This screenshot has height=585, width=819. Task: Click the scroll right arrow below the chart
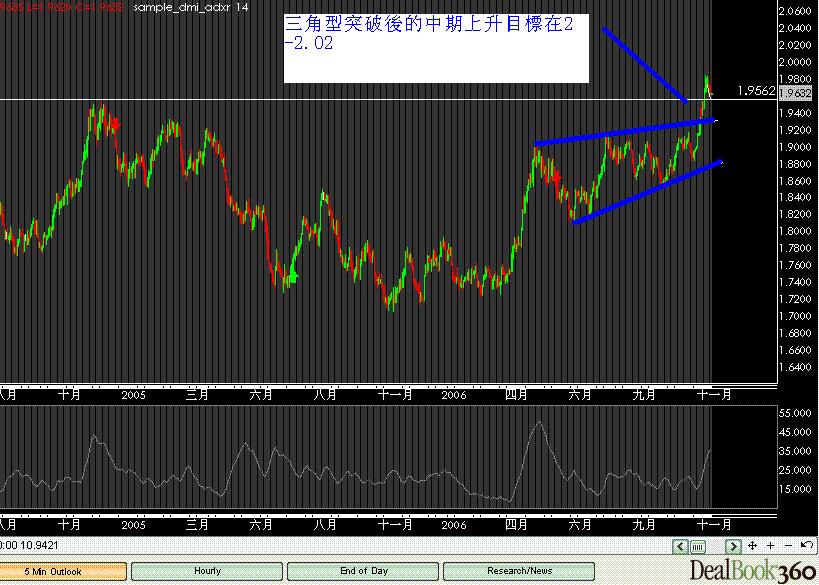pos(733,546)
